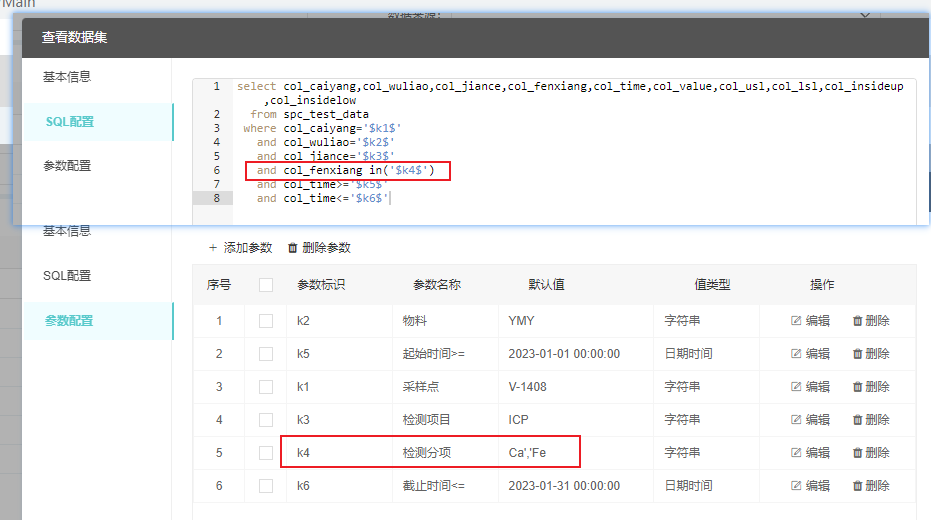
Task: Click line number 3 in SQL gutter
Action: pyautogui.click(x=217, y=128)
